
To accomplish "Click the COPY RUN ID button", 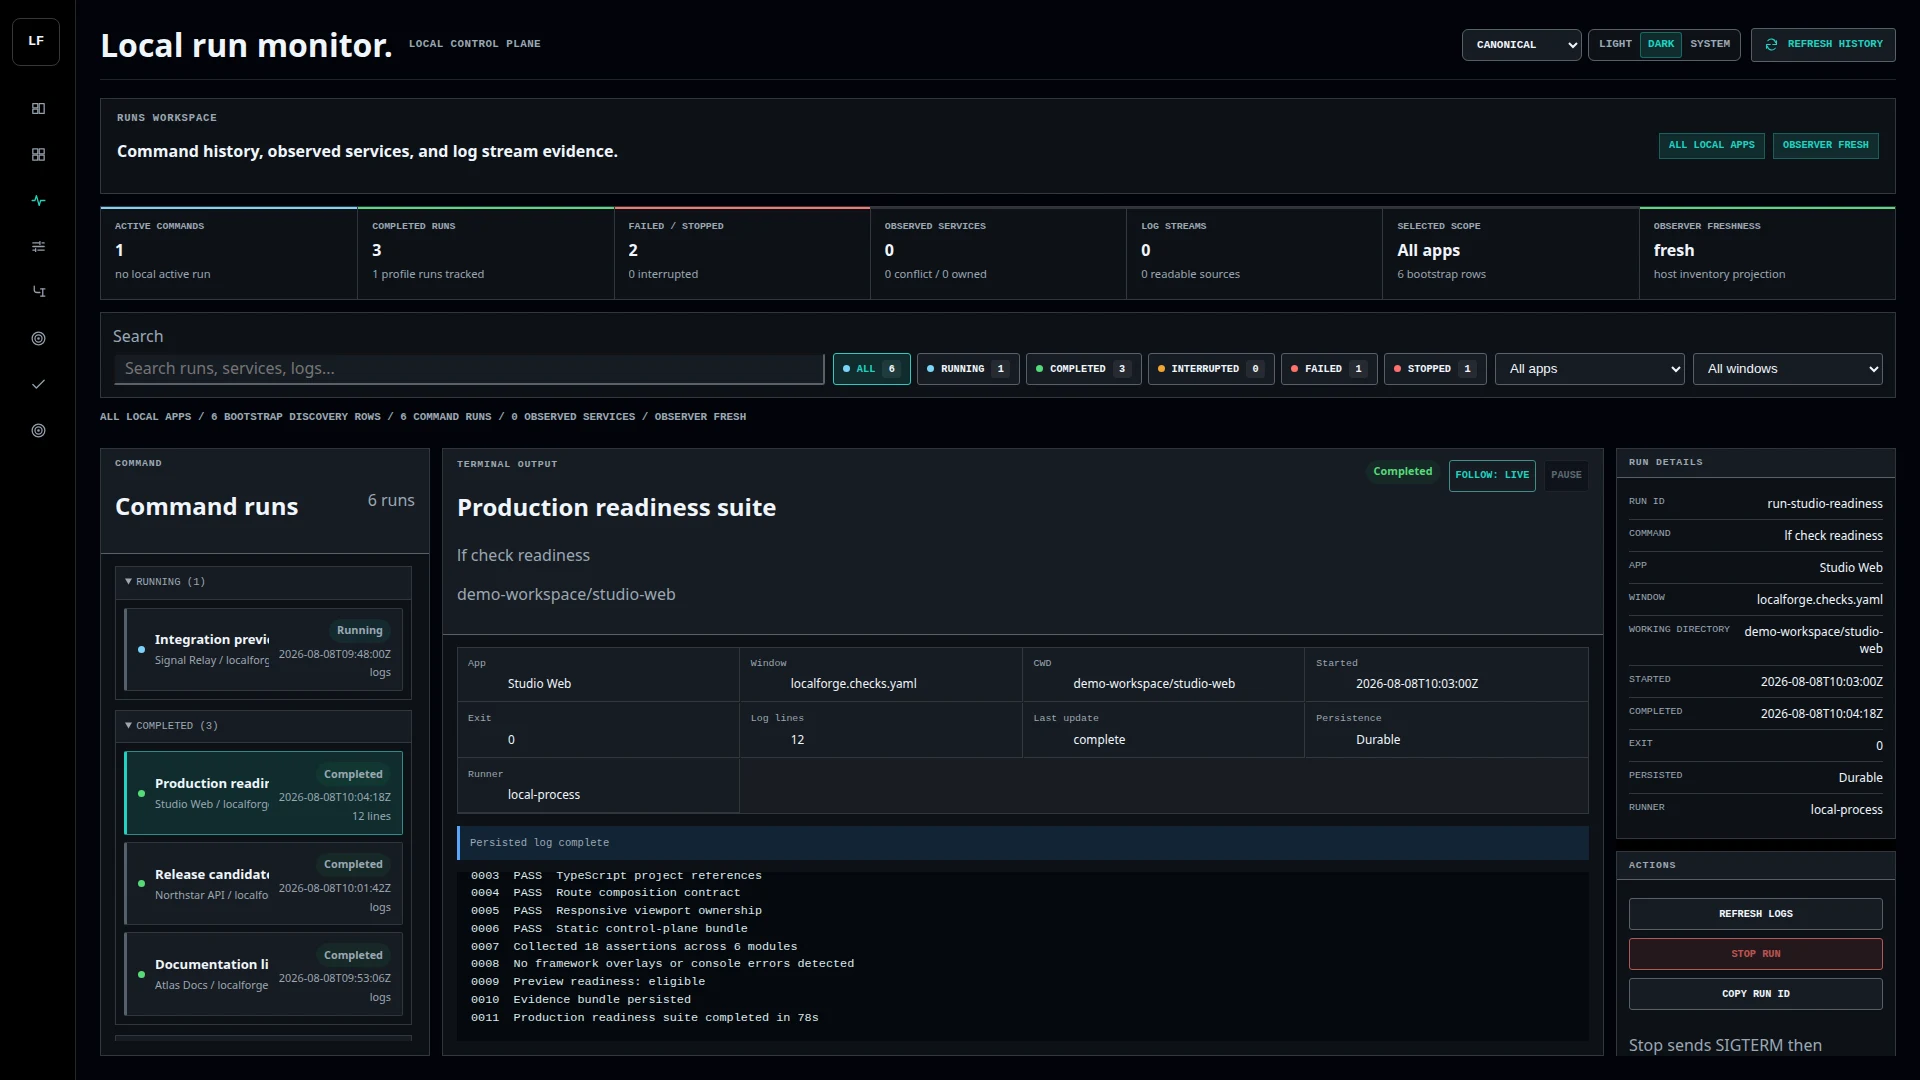I will pyautogui.click(x=1755, y=994).
